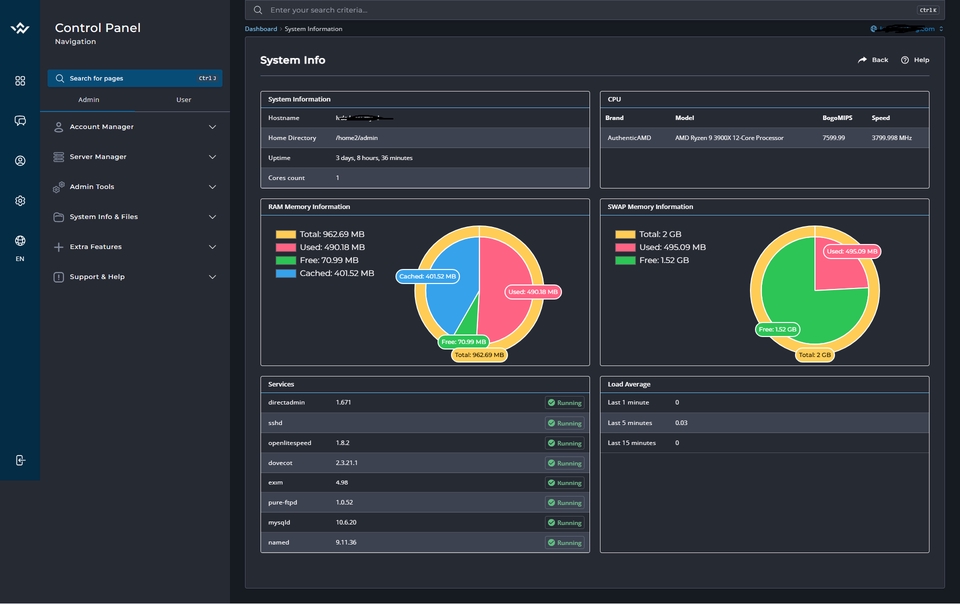
Task: Click the dovecot Running status badge
Action: click(x=564, y=463)
